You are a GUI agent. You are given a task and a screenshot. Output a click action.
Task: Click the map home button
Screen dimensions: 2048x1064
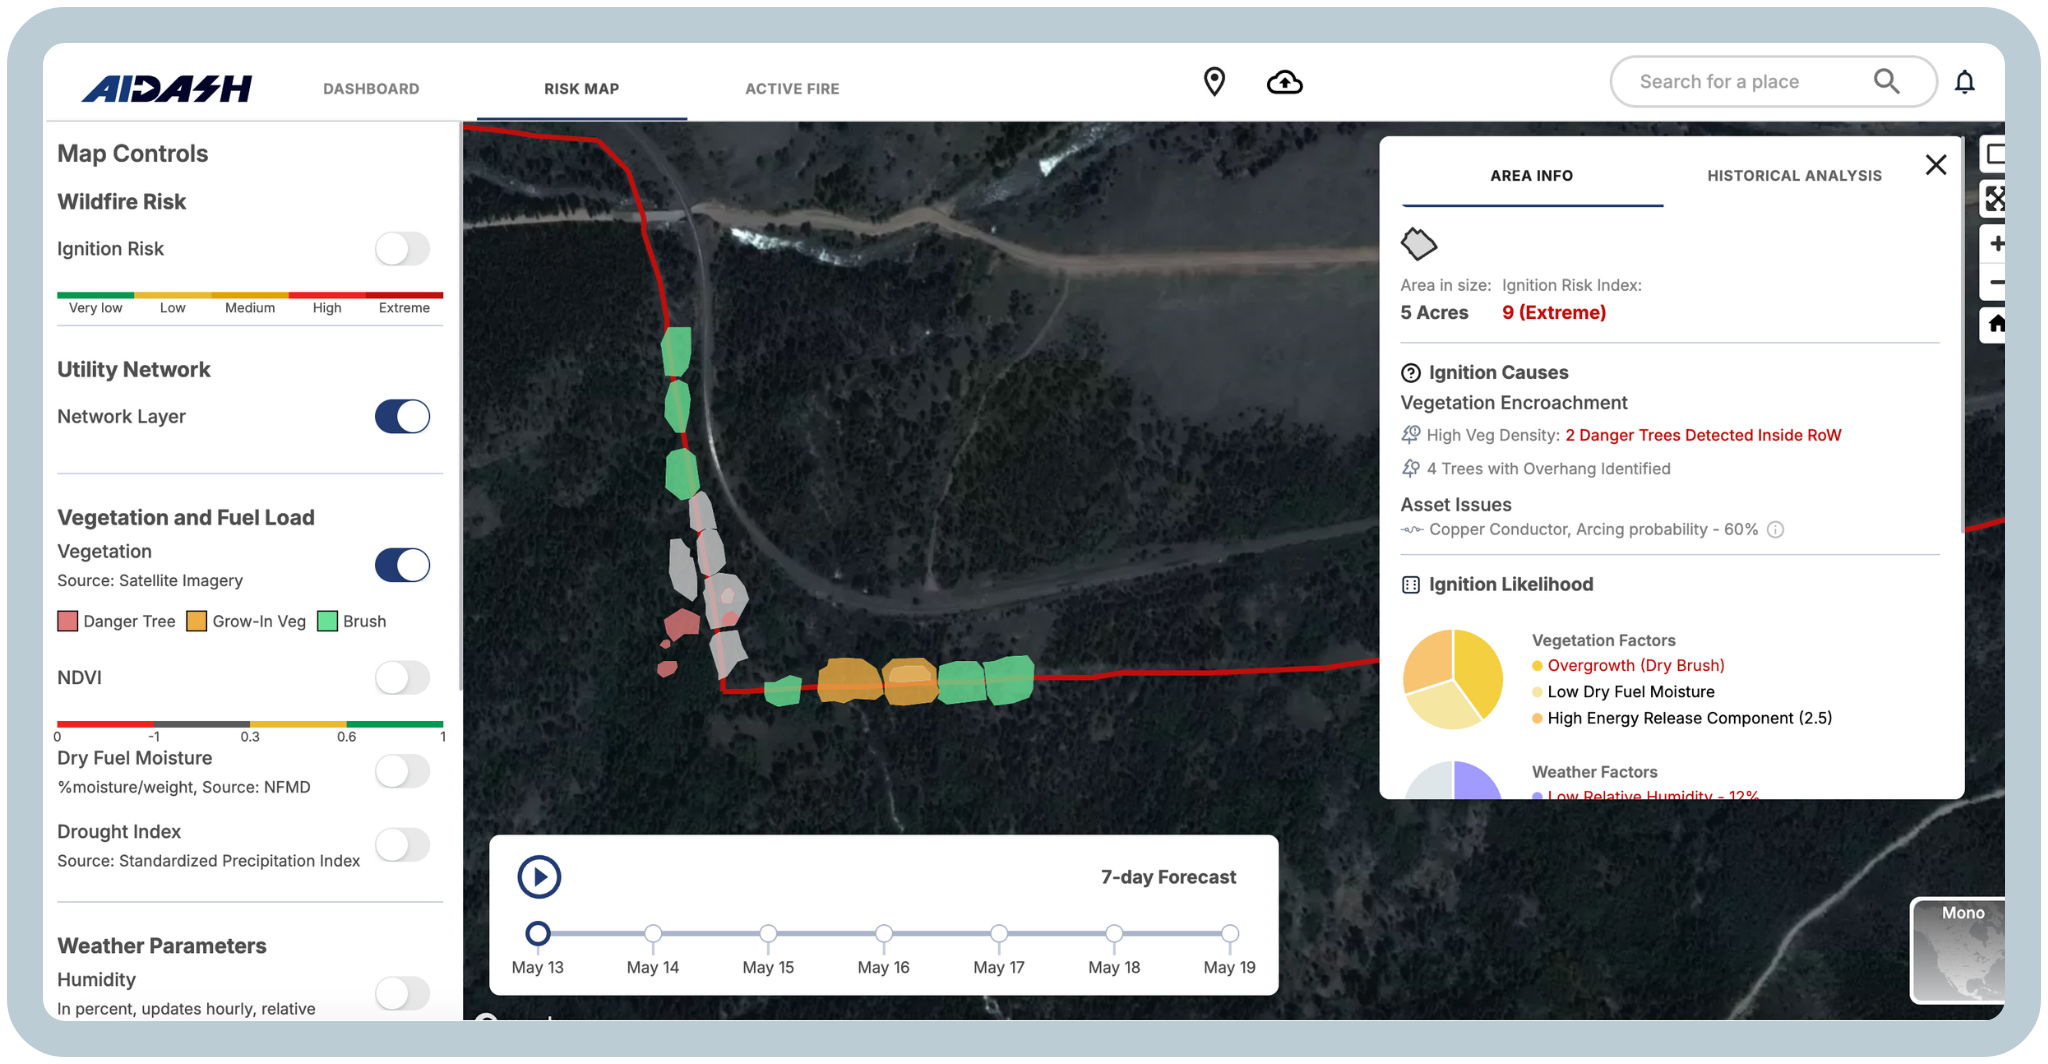pyautogui.click(x=1995, y=324)
